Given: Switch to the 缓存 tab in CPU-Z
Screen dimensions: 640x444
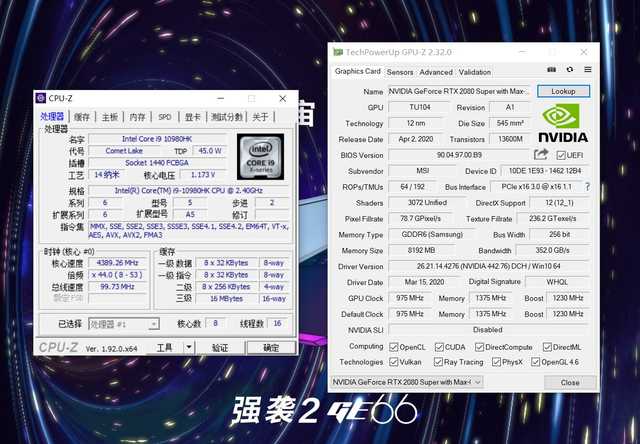Looking at the screenshot, I should pyautogui.click(x=82, y=117).
